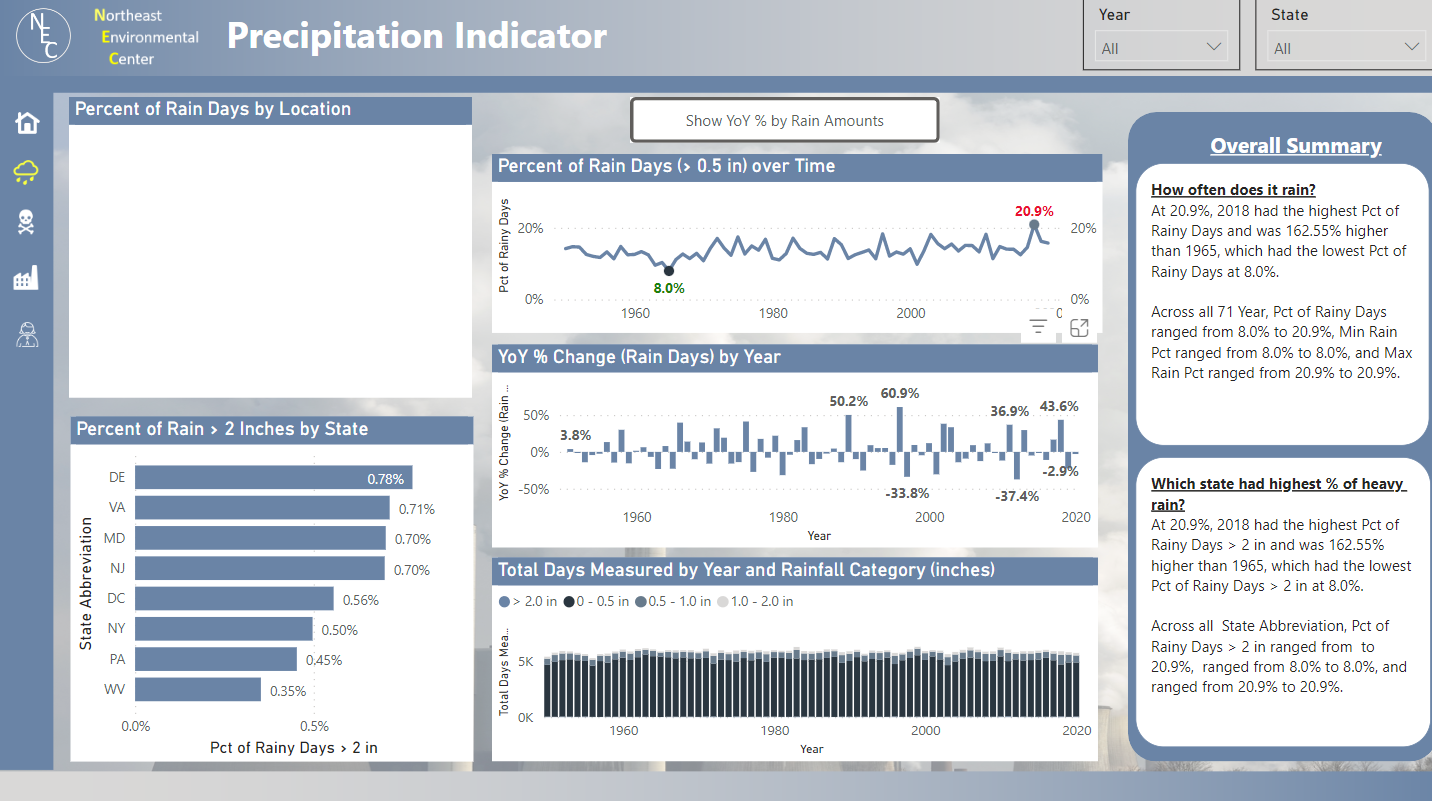Go to the Home page icon
This screenshot has height=801, width=1432.
[27, 123]
